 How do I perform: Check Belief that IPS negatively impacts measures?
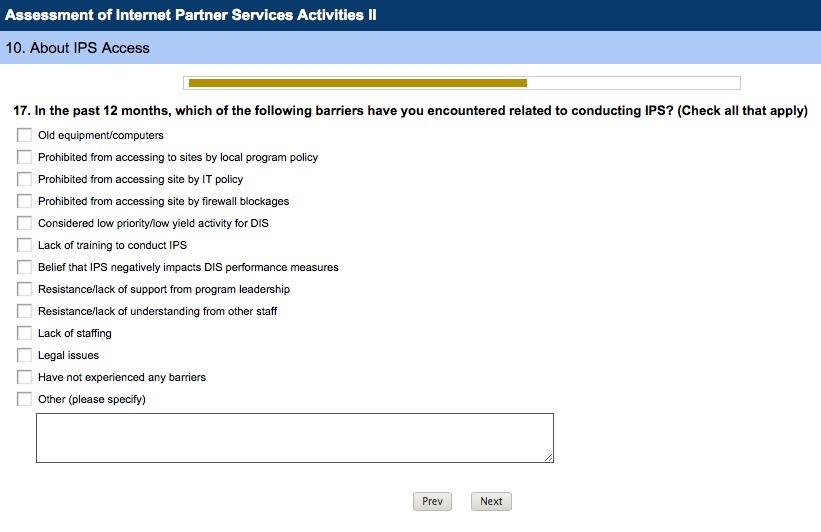point(24,267)
